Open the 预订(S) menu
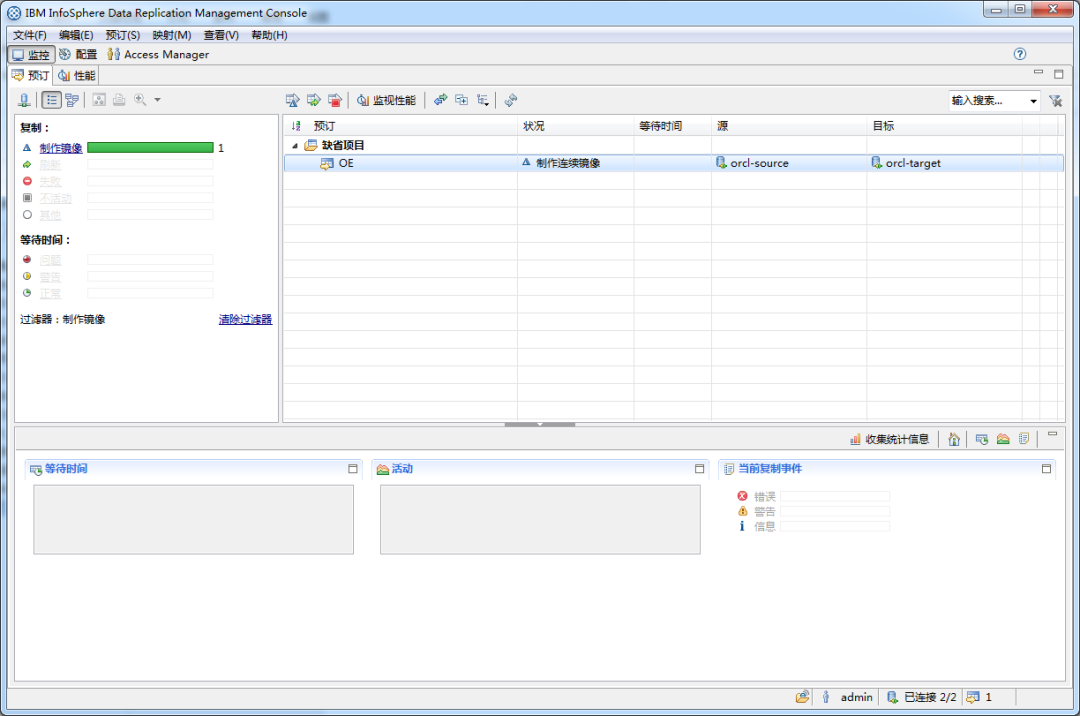Image resolution: width=1080 pixels, height=716 pixels. [x=123, y=35]
